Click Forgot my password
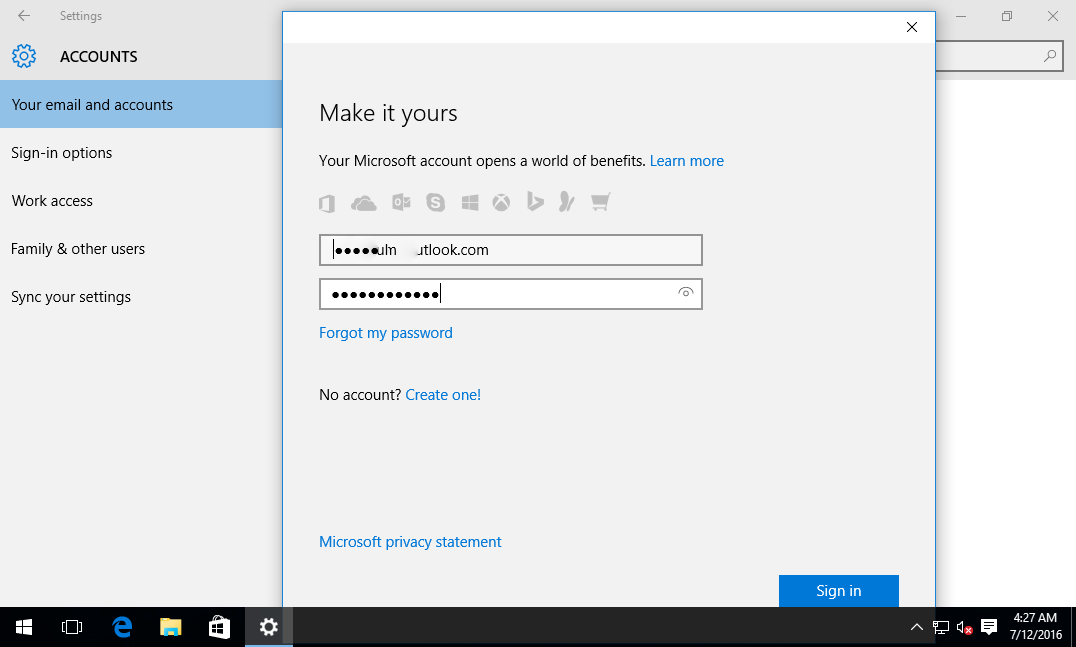 pyautogui.click(x=386, y=333)
